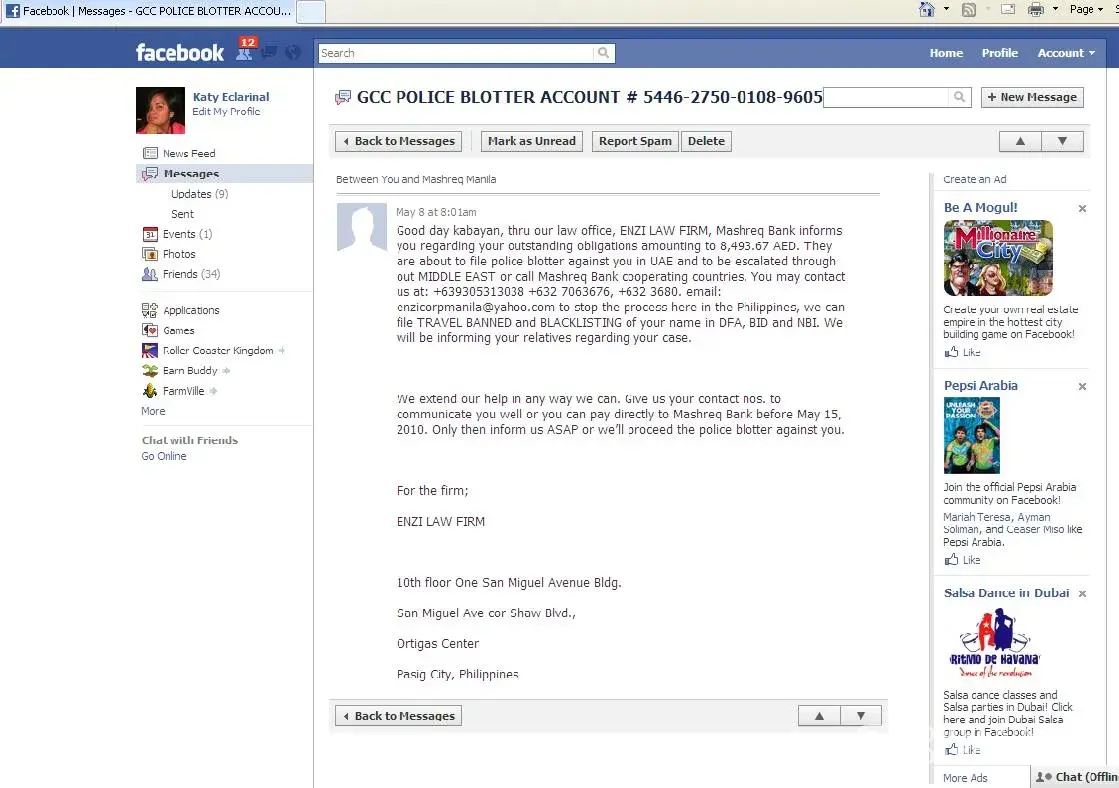1119x788 pixels.
Task: Click the message search magnifier icon
Action: pyautogui.click(x=959, y=97)
